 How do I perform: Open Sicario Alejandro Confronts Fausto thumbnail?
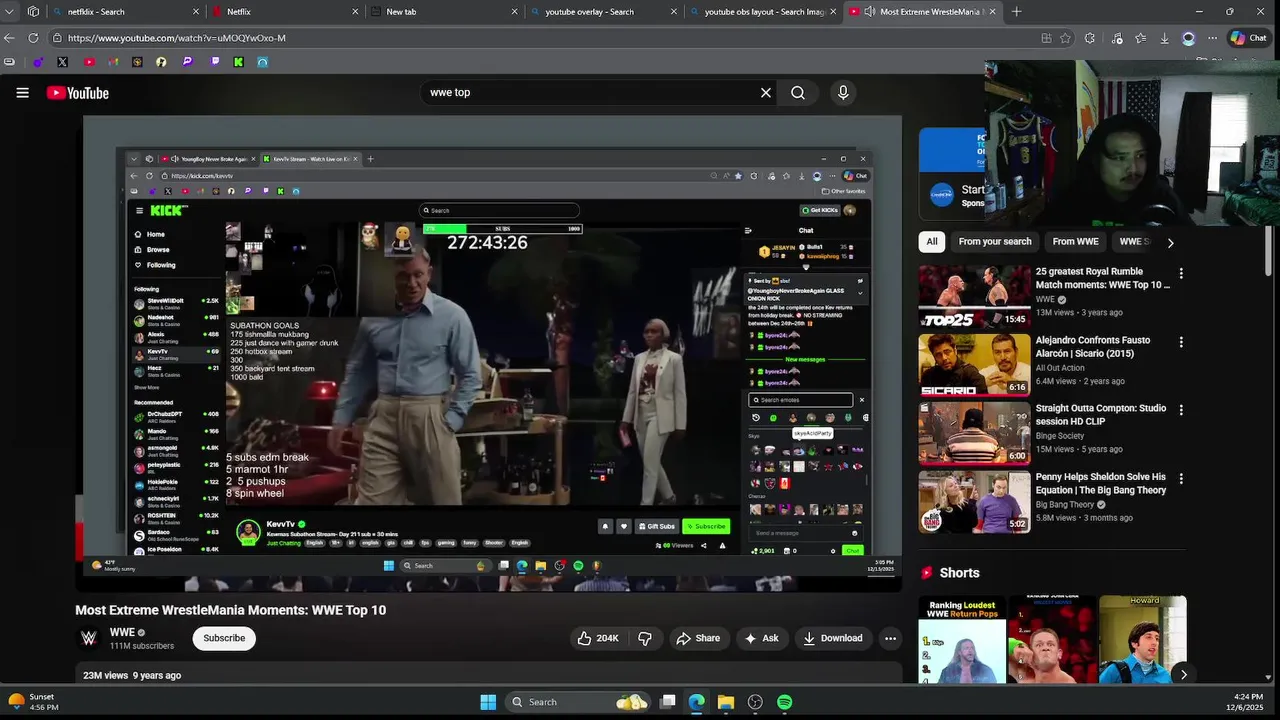(x=974, y=365)
